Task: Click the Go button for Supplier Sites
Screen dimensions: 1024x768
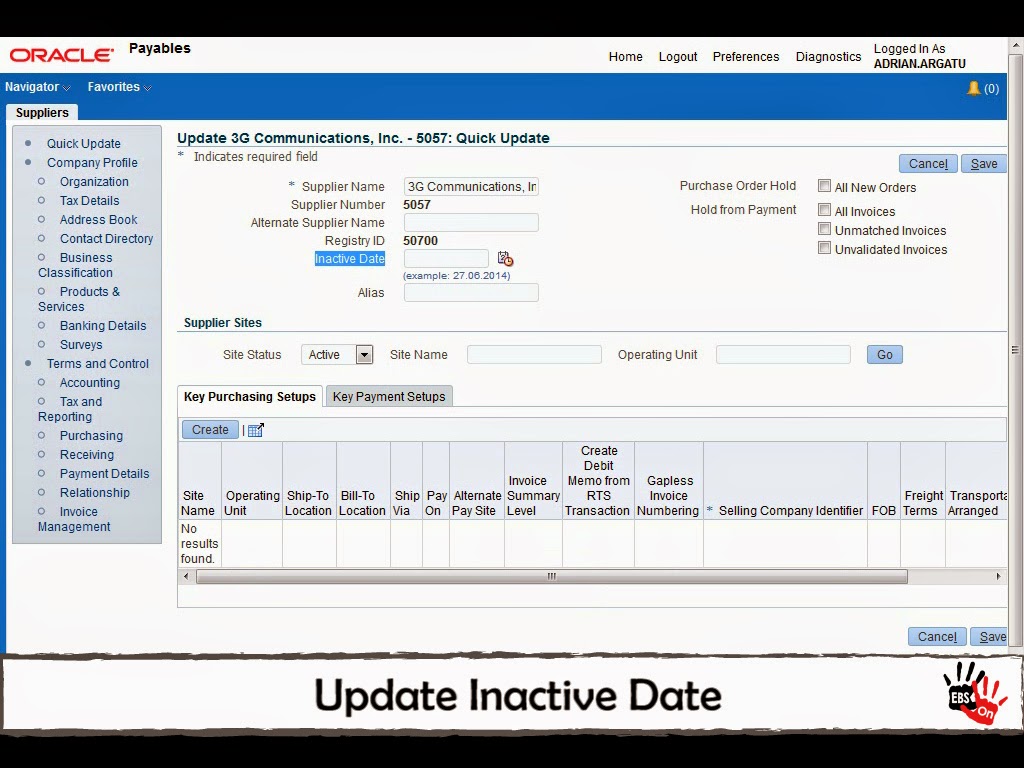Action: [x=884, y=354]
